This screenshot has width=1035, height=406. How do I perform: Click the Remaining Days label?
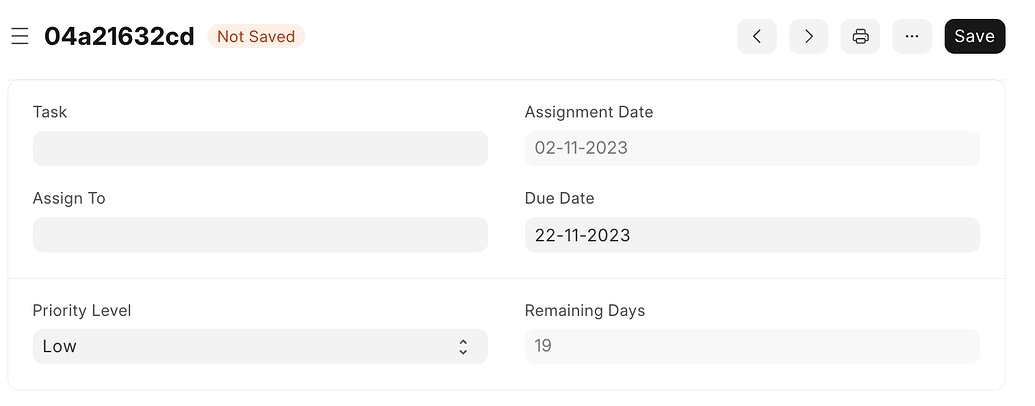585,310
